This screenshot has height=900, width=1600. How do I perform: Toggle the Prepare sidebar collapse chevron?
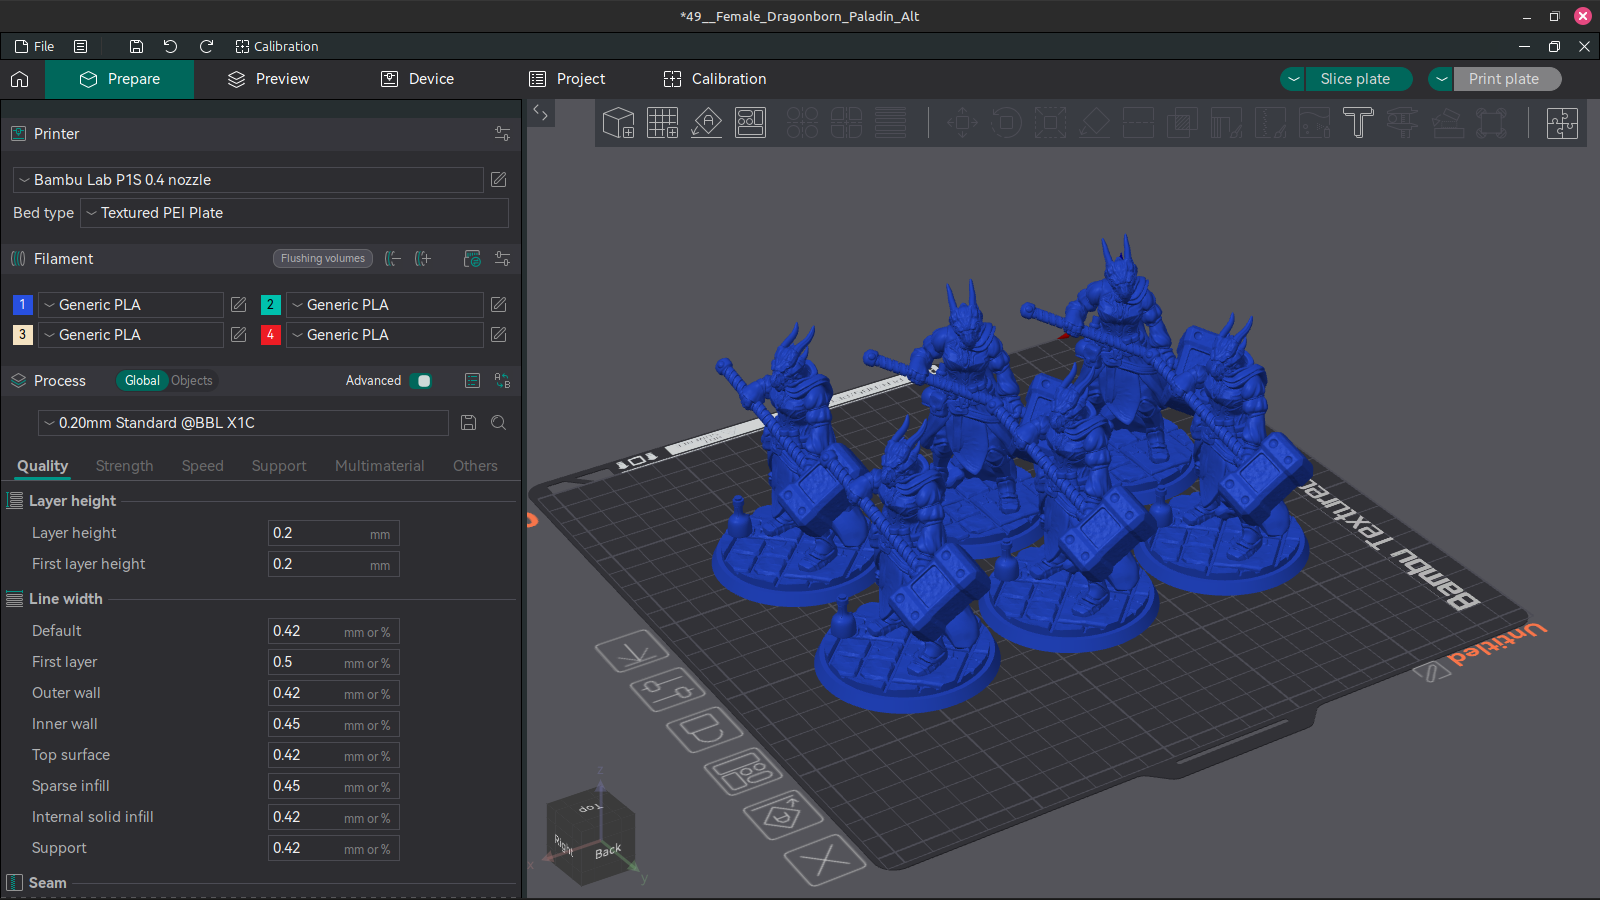click(539, 113)
